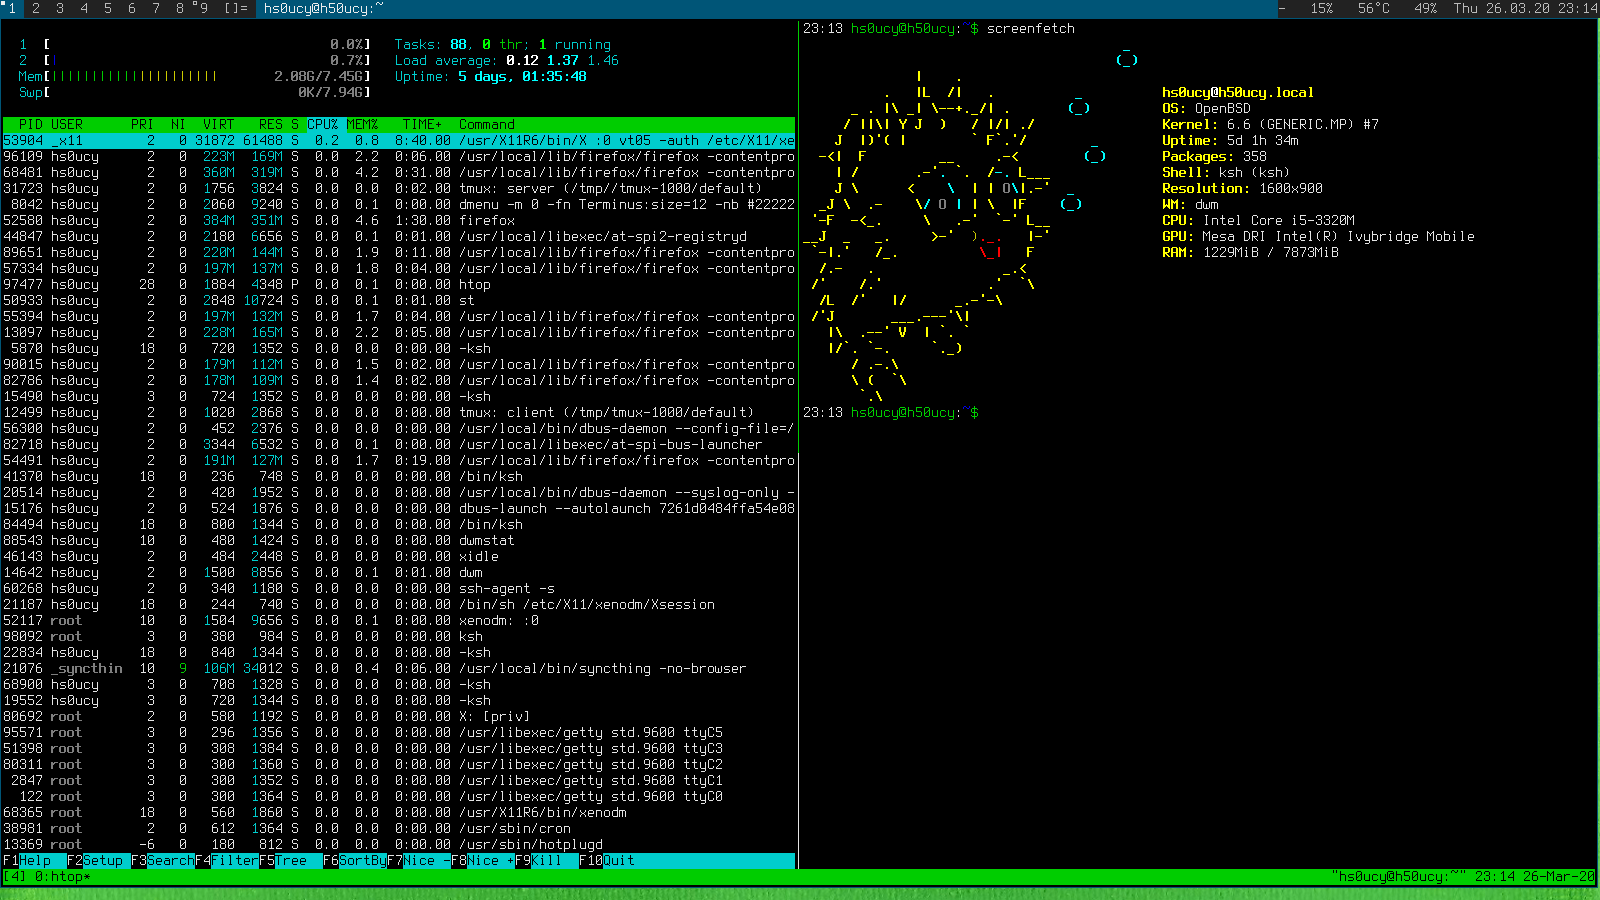
Task: Select the X: [priv] process row
Action: tap(399, 716)
